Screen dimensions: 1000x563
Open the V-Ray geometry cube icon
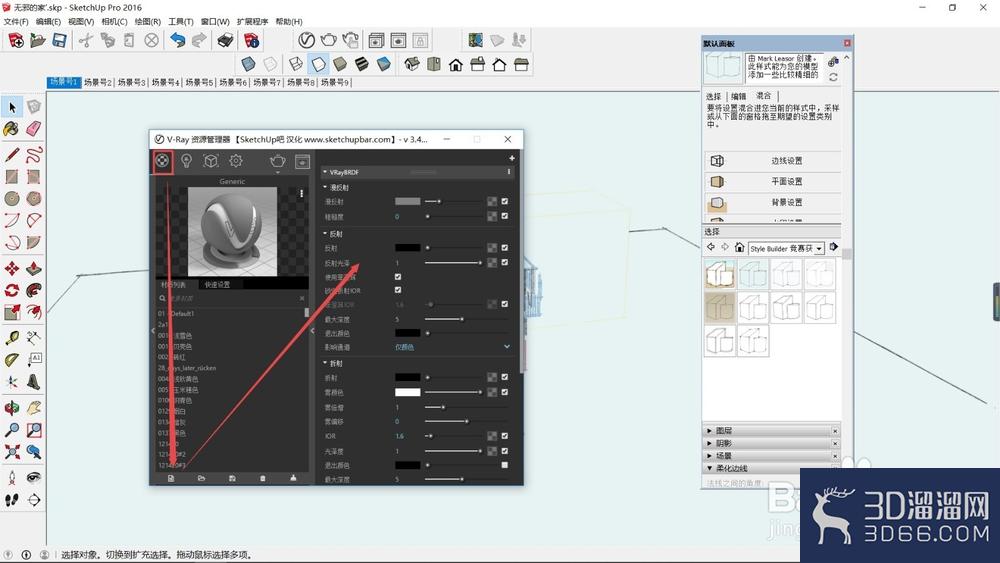click(x=211, y=161)
